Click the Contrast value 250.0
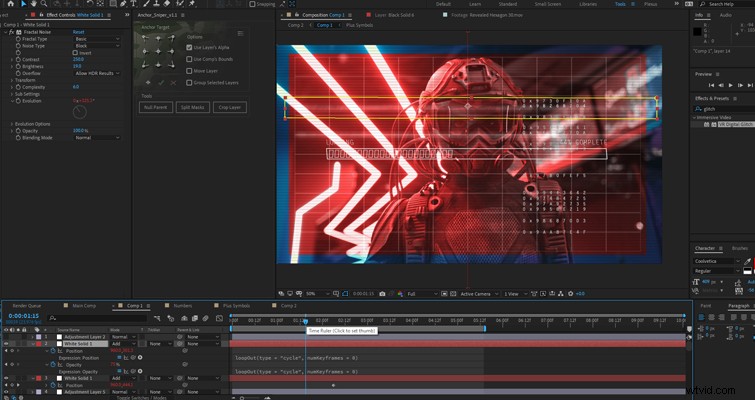This screenshot has width=755, height=400. 78,60
